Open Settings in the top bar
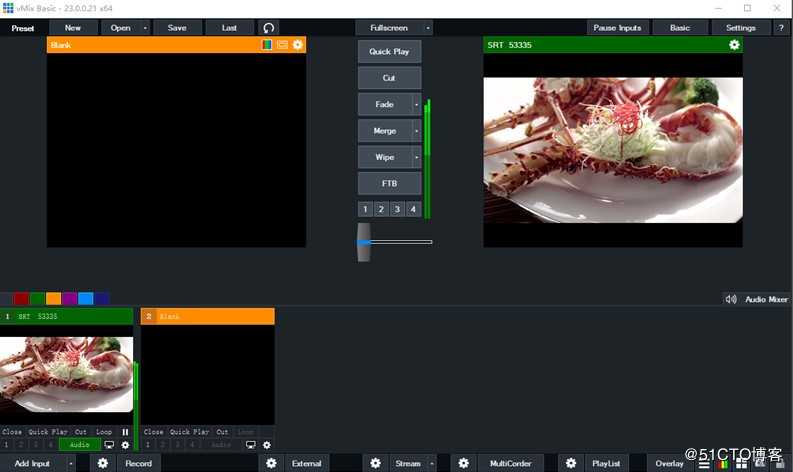This screenshot has width=793, height=472. click(x=740, y=28)
